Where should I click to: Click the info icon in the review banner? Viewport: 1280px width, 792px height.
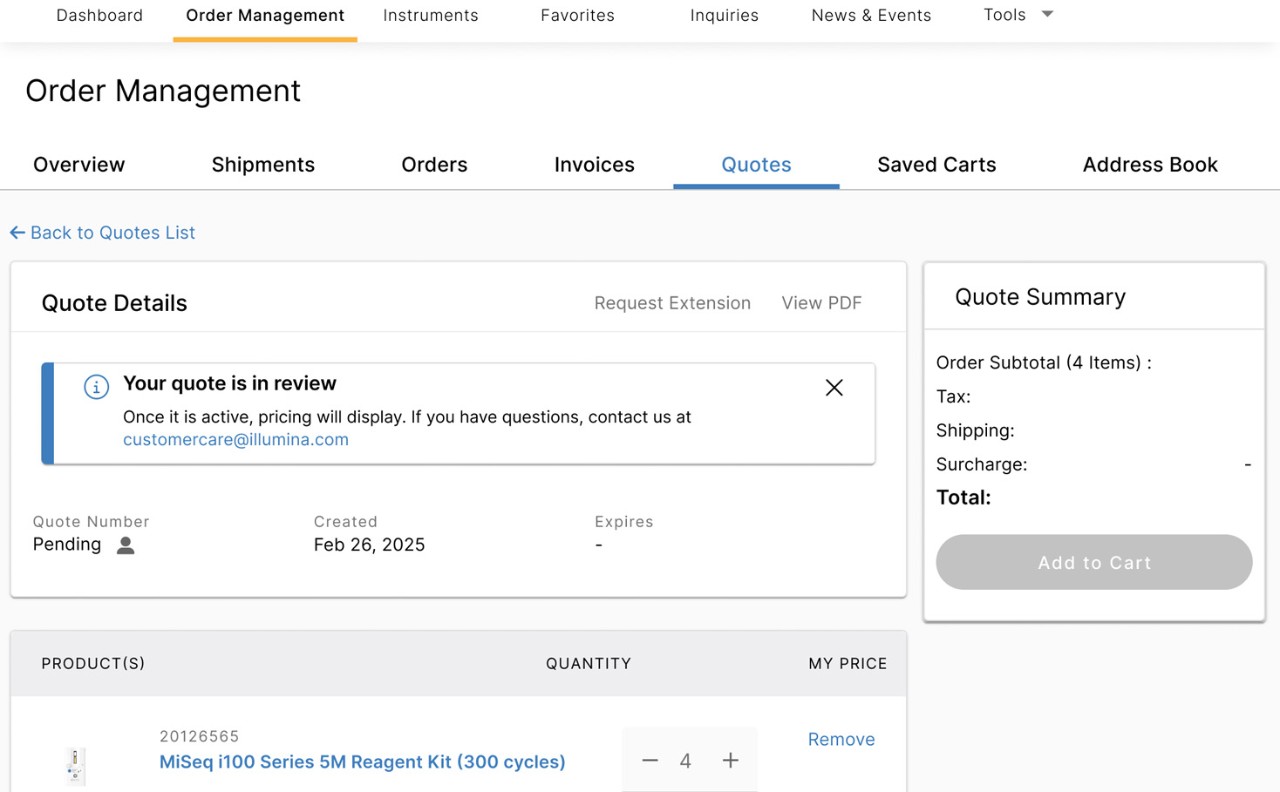pyautogui.click(x=95, y=386)
